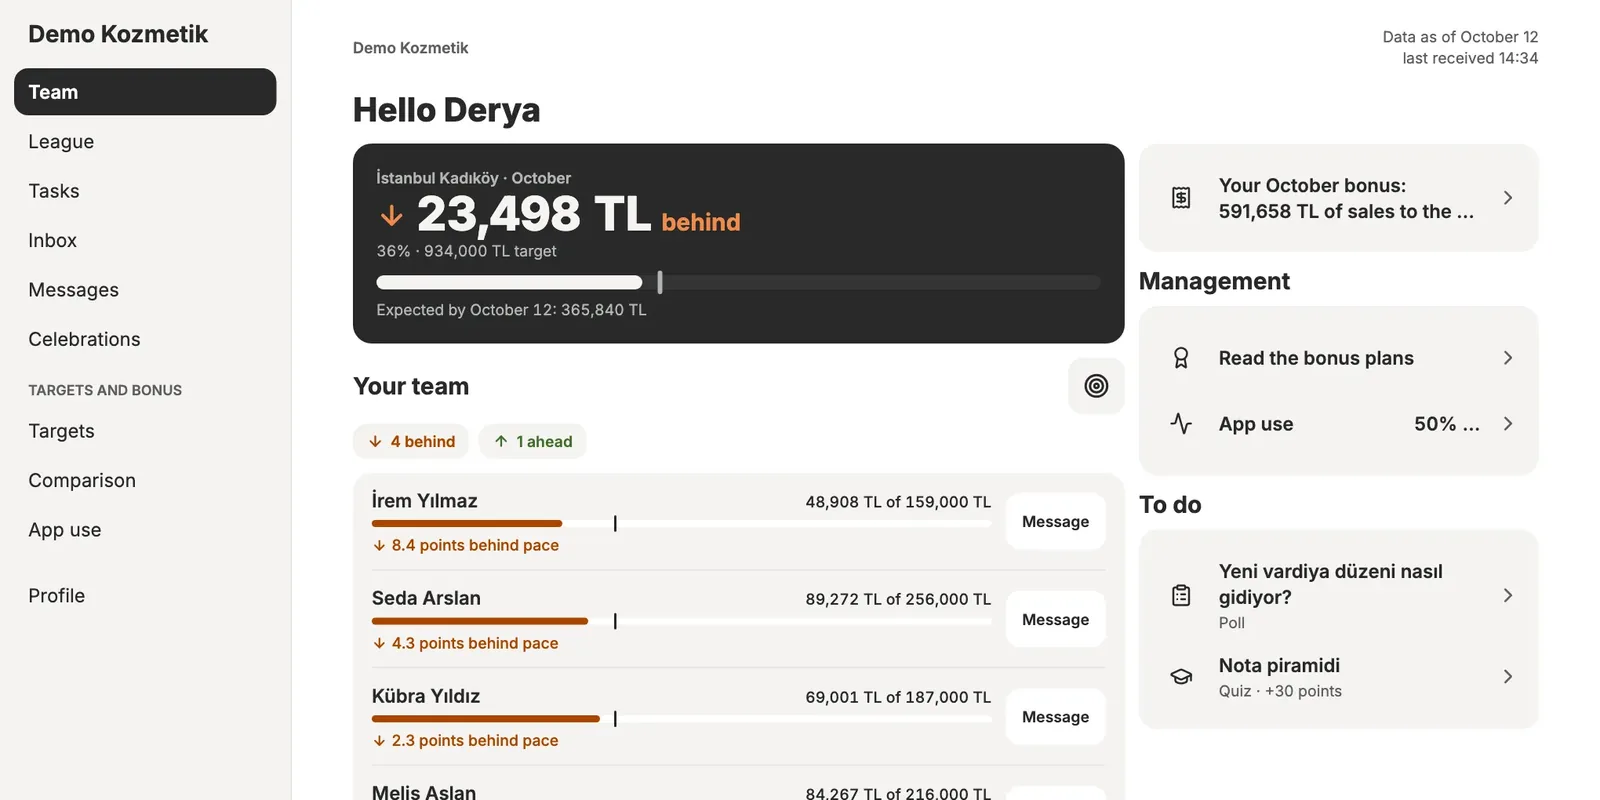
Task: Open Tasks from the sidebar
Action: pos(145,191)
